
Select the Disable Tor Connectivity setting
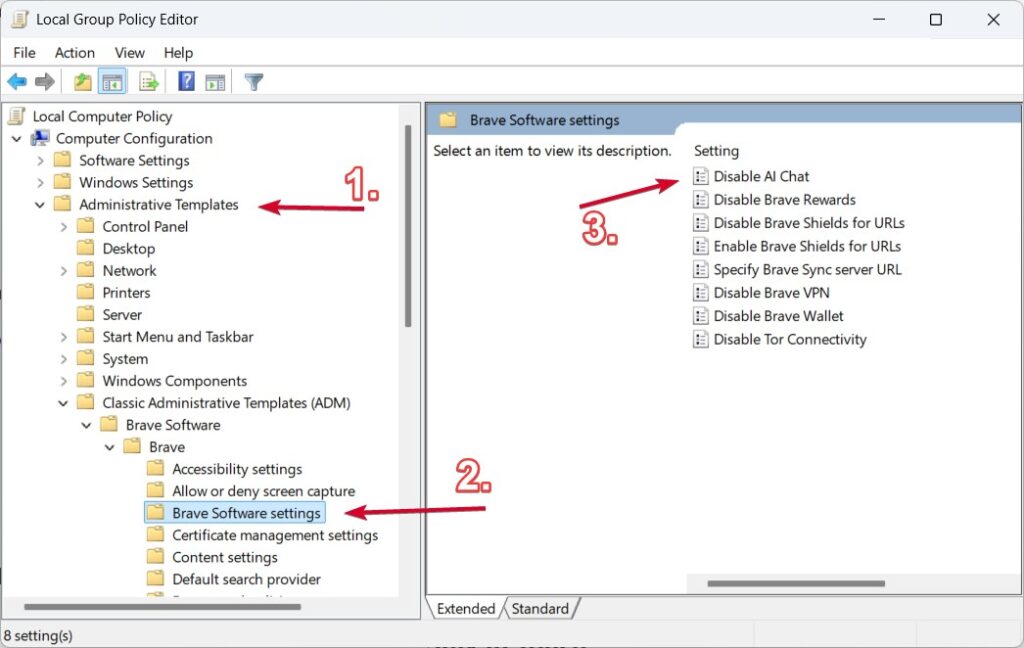(x=790, y=340)
